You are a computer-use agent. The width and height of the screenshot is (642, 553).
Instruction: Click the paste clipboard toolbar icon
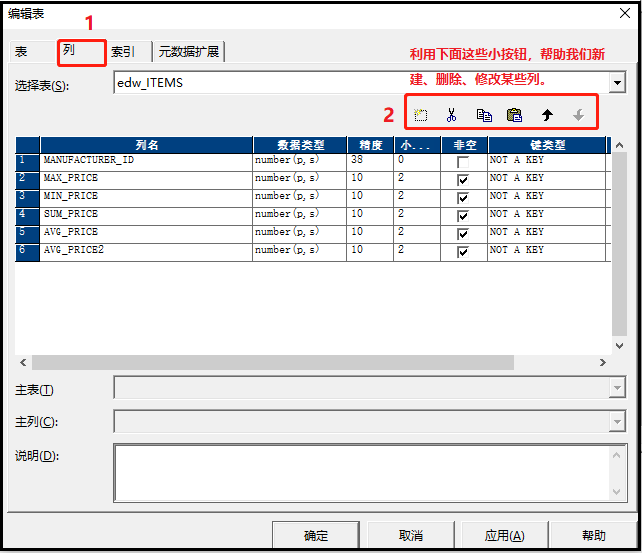point(515,115)
